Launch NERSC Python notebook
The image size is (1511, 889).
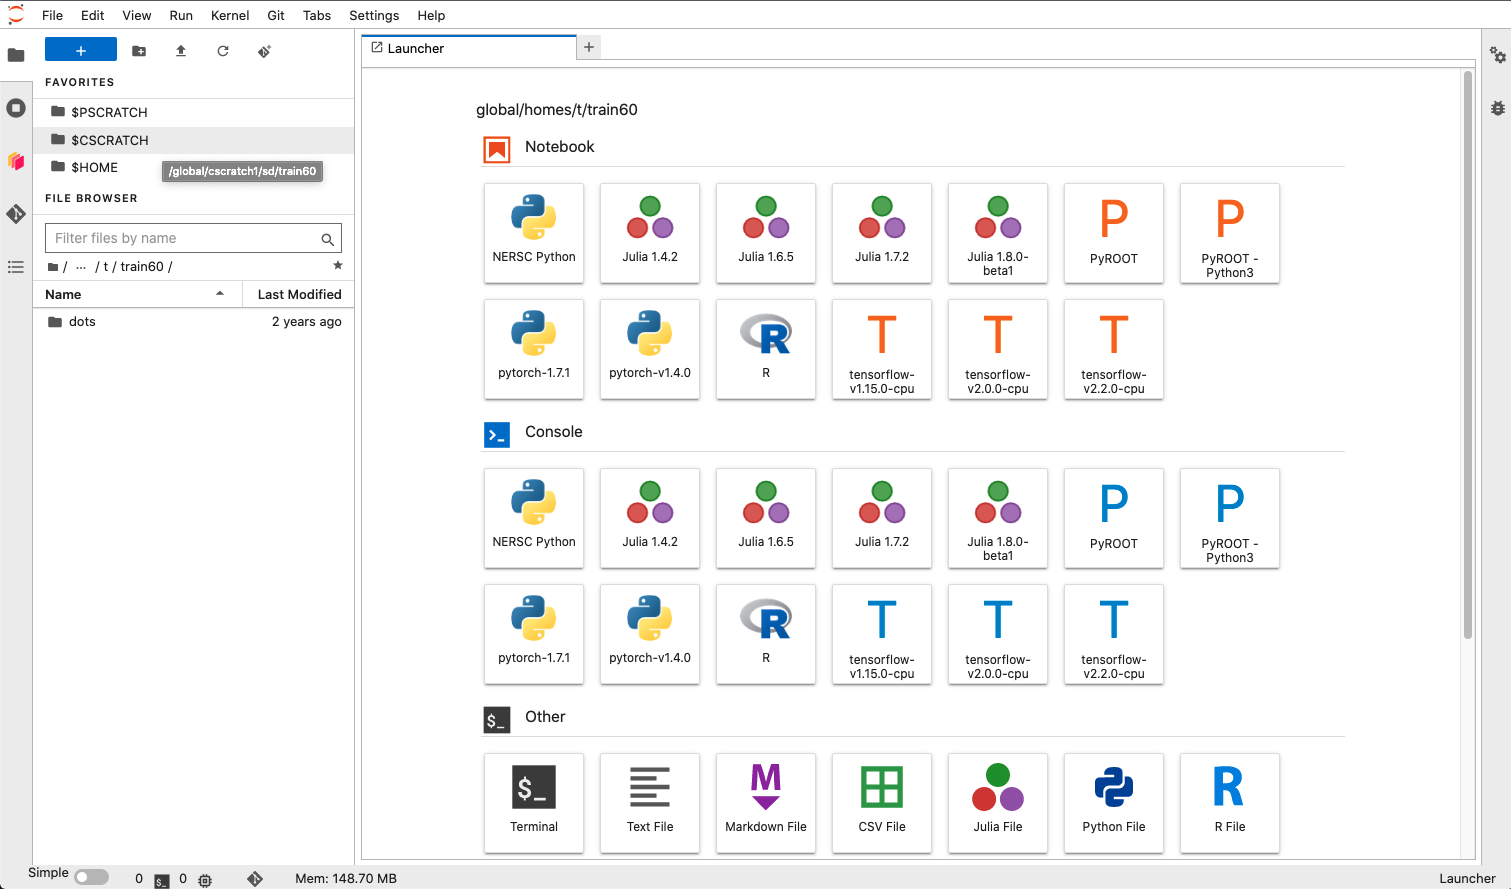534,233
